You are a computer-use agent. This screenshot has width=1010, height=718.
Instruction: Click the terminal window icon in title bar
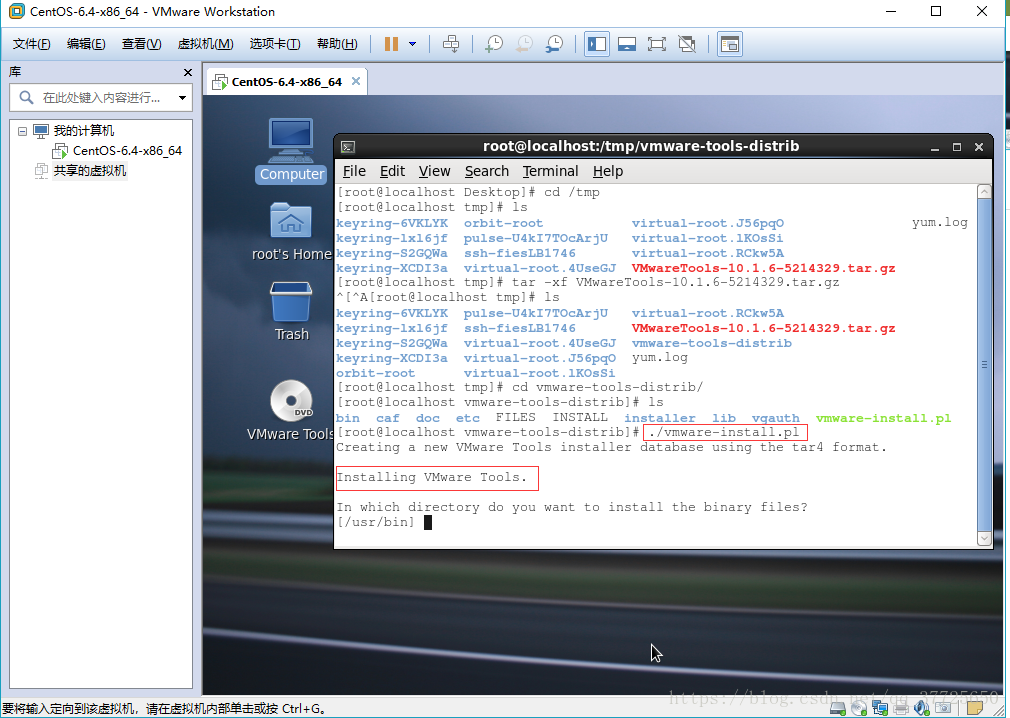pyautogui.click(x=348, y=147)
